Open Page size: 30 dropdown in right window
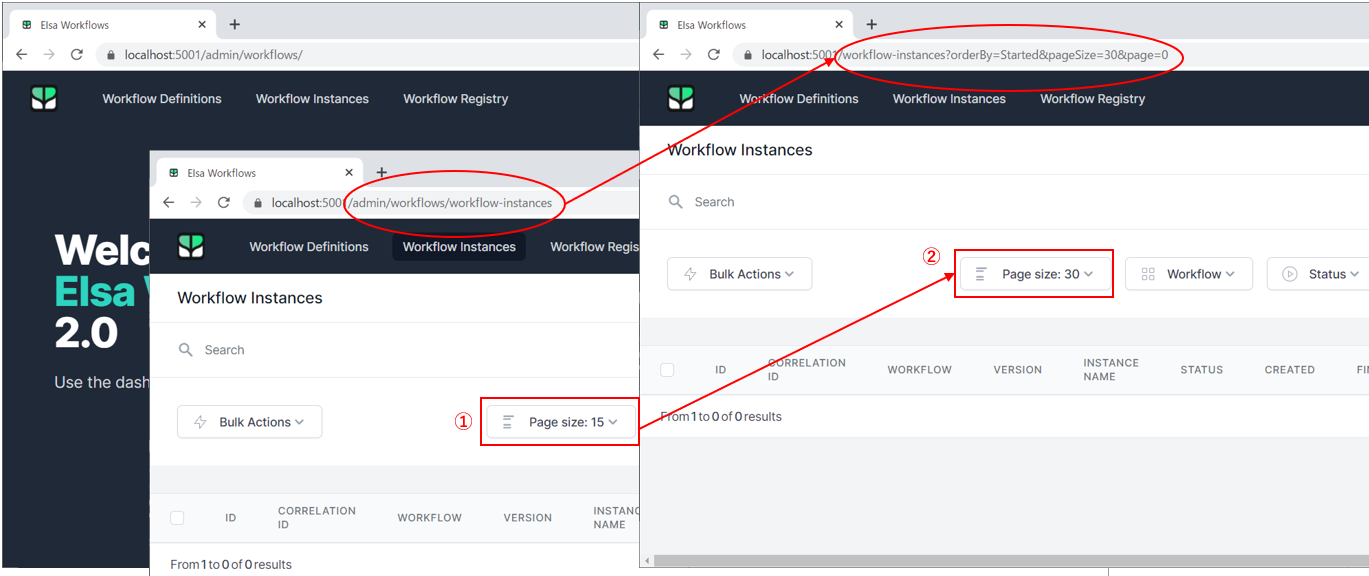The image size is (1369, 576). coord(1034,274)
